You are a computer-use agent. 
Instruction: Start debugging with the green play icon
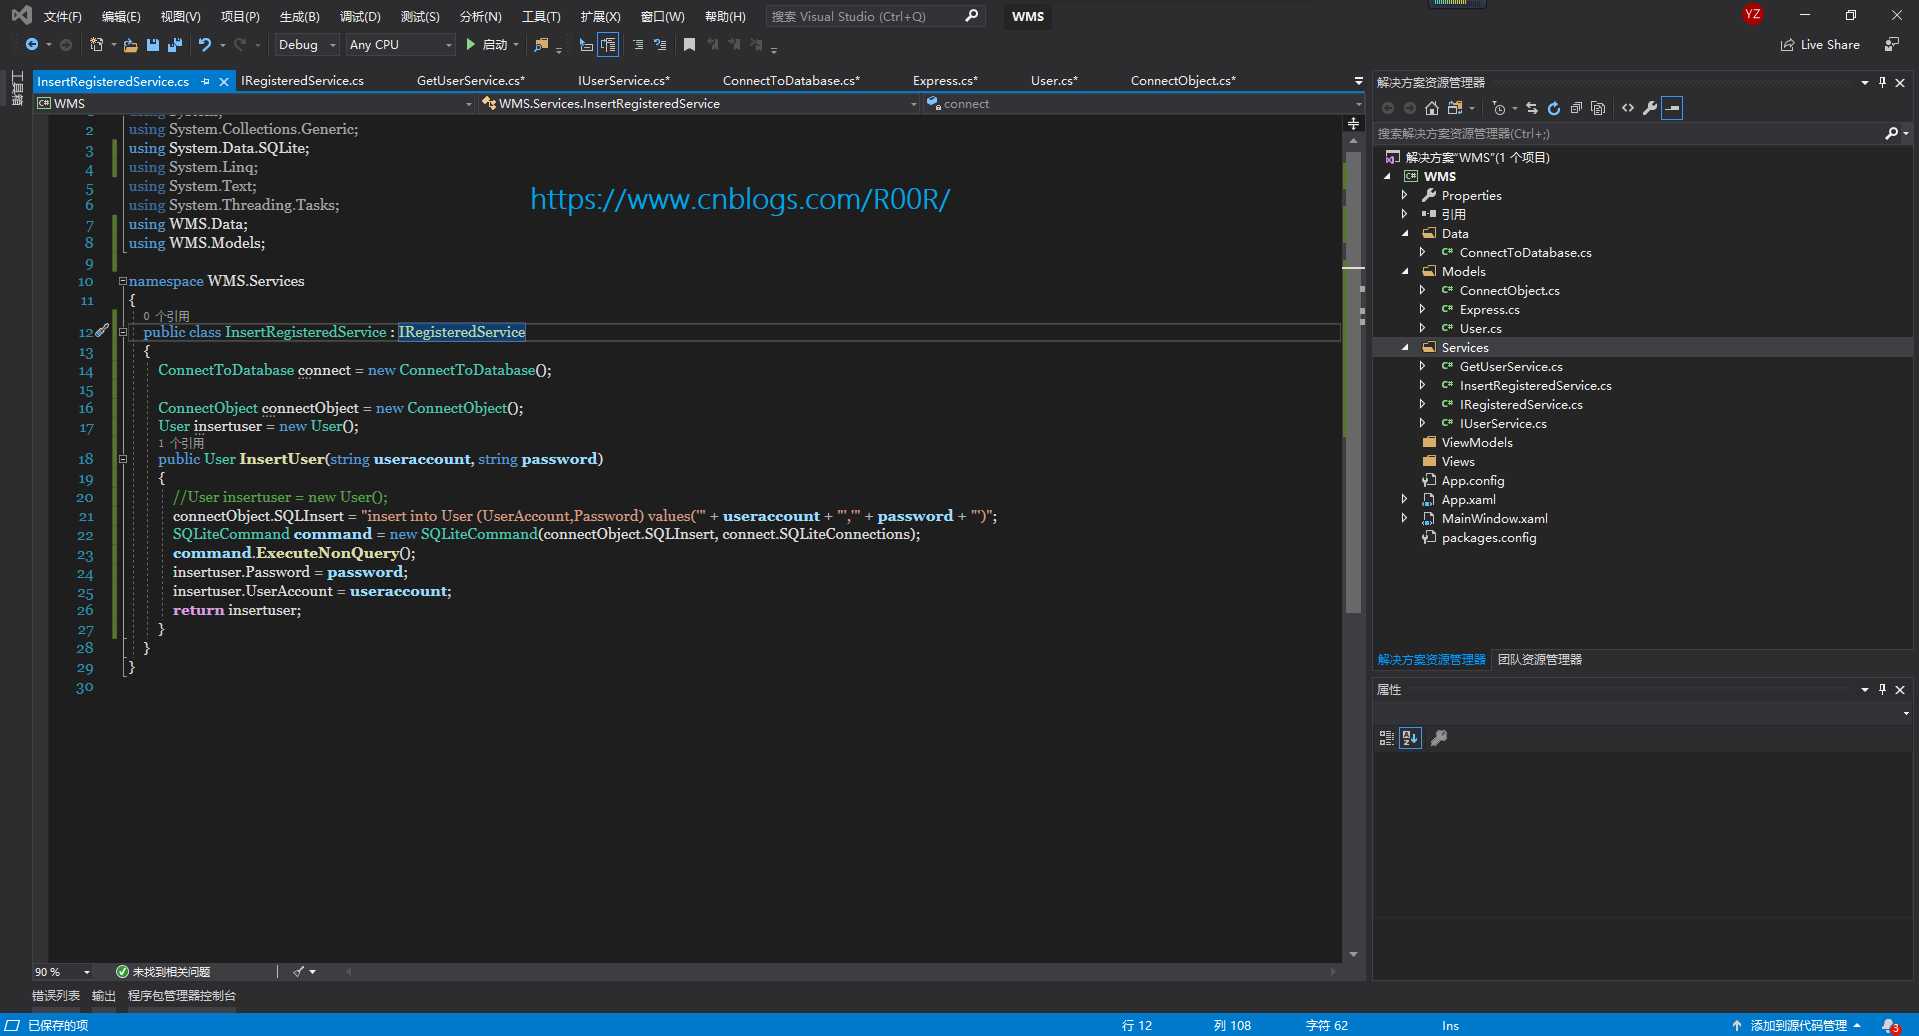click(470, 45)
